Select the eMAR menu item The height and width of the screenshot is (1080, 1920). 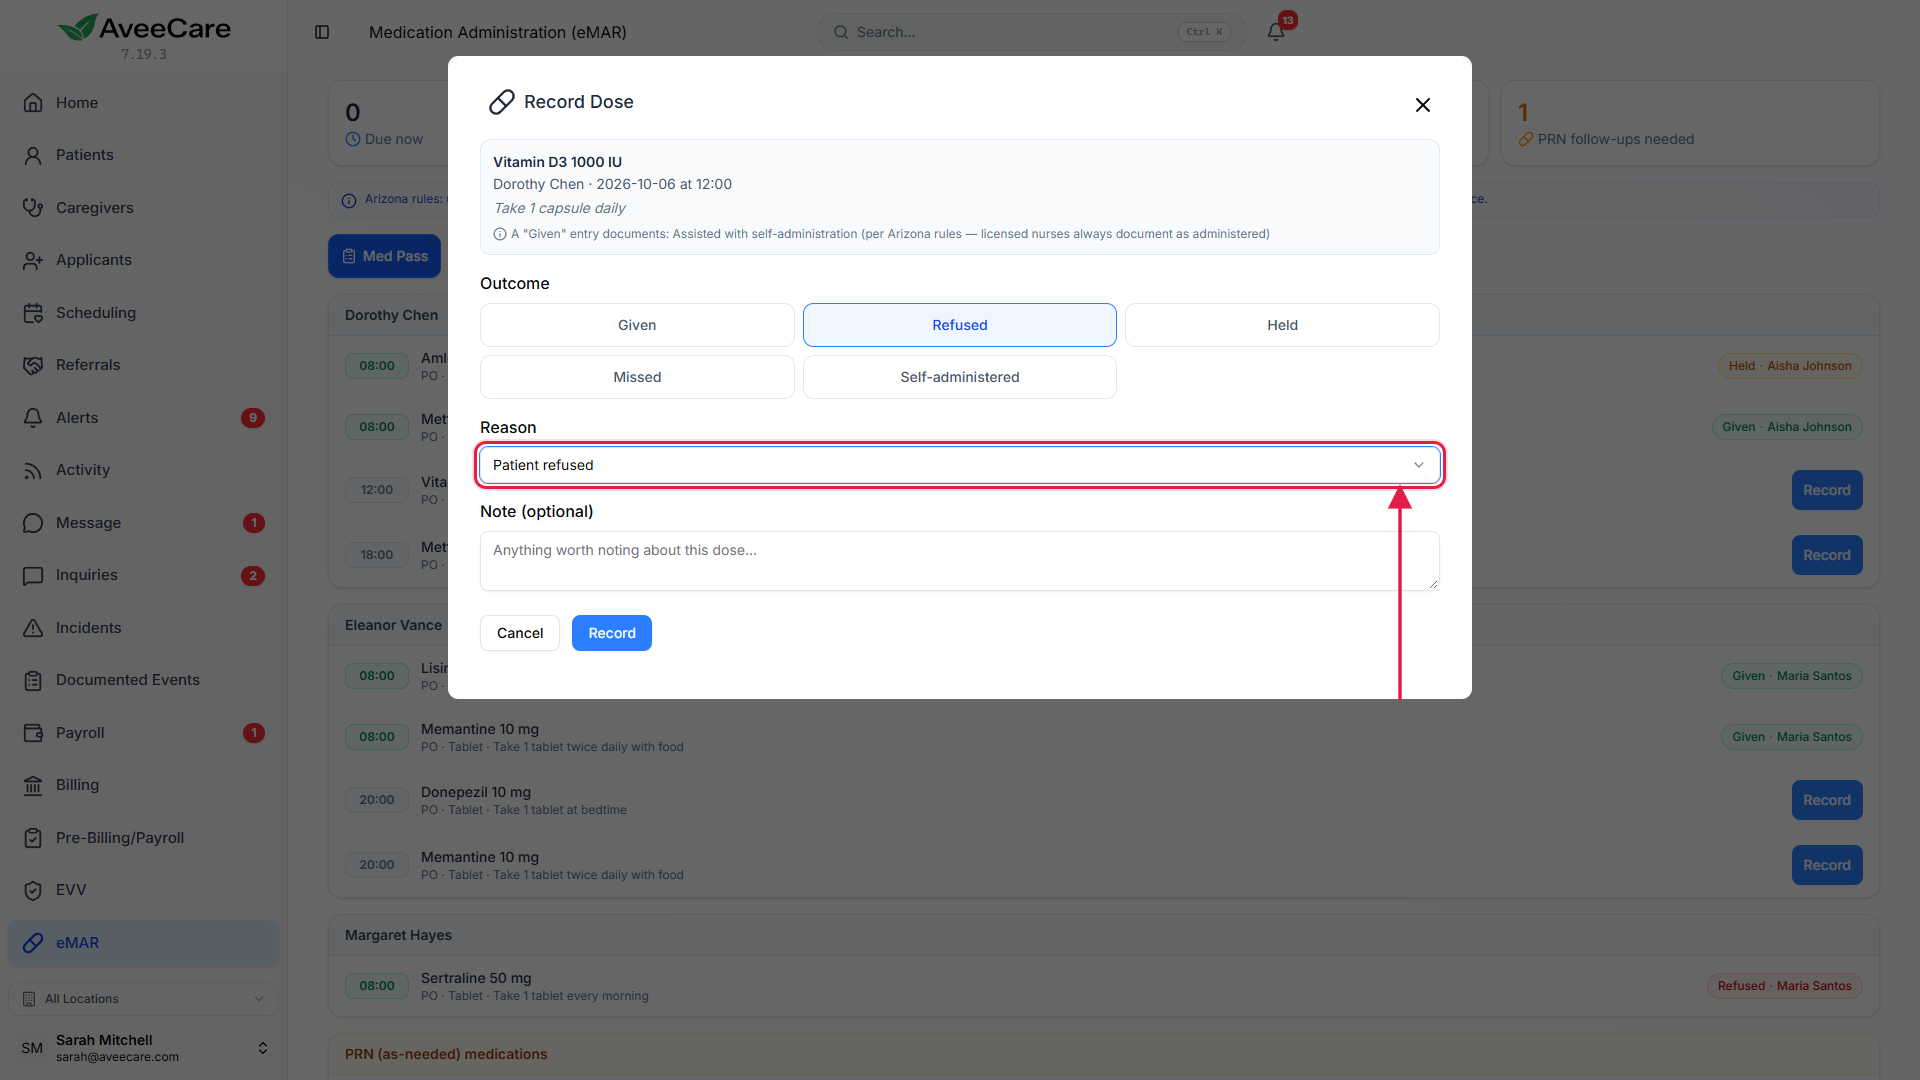click(x=143, y=943)
